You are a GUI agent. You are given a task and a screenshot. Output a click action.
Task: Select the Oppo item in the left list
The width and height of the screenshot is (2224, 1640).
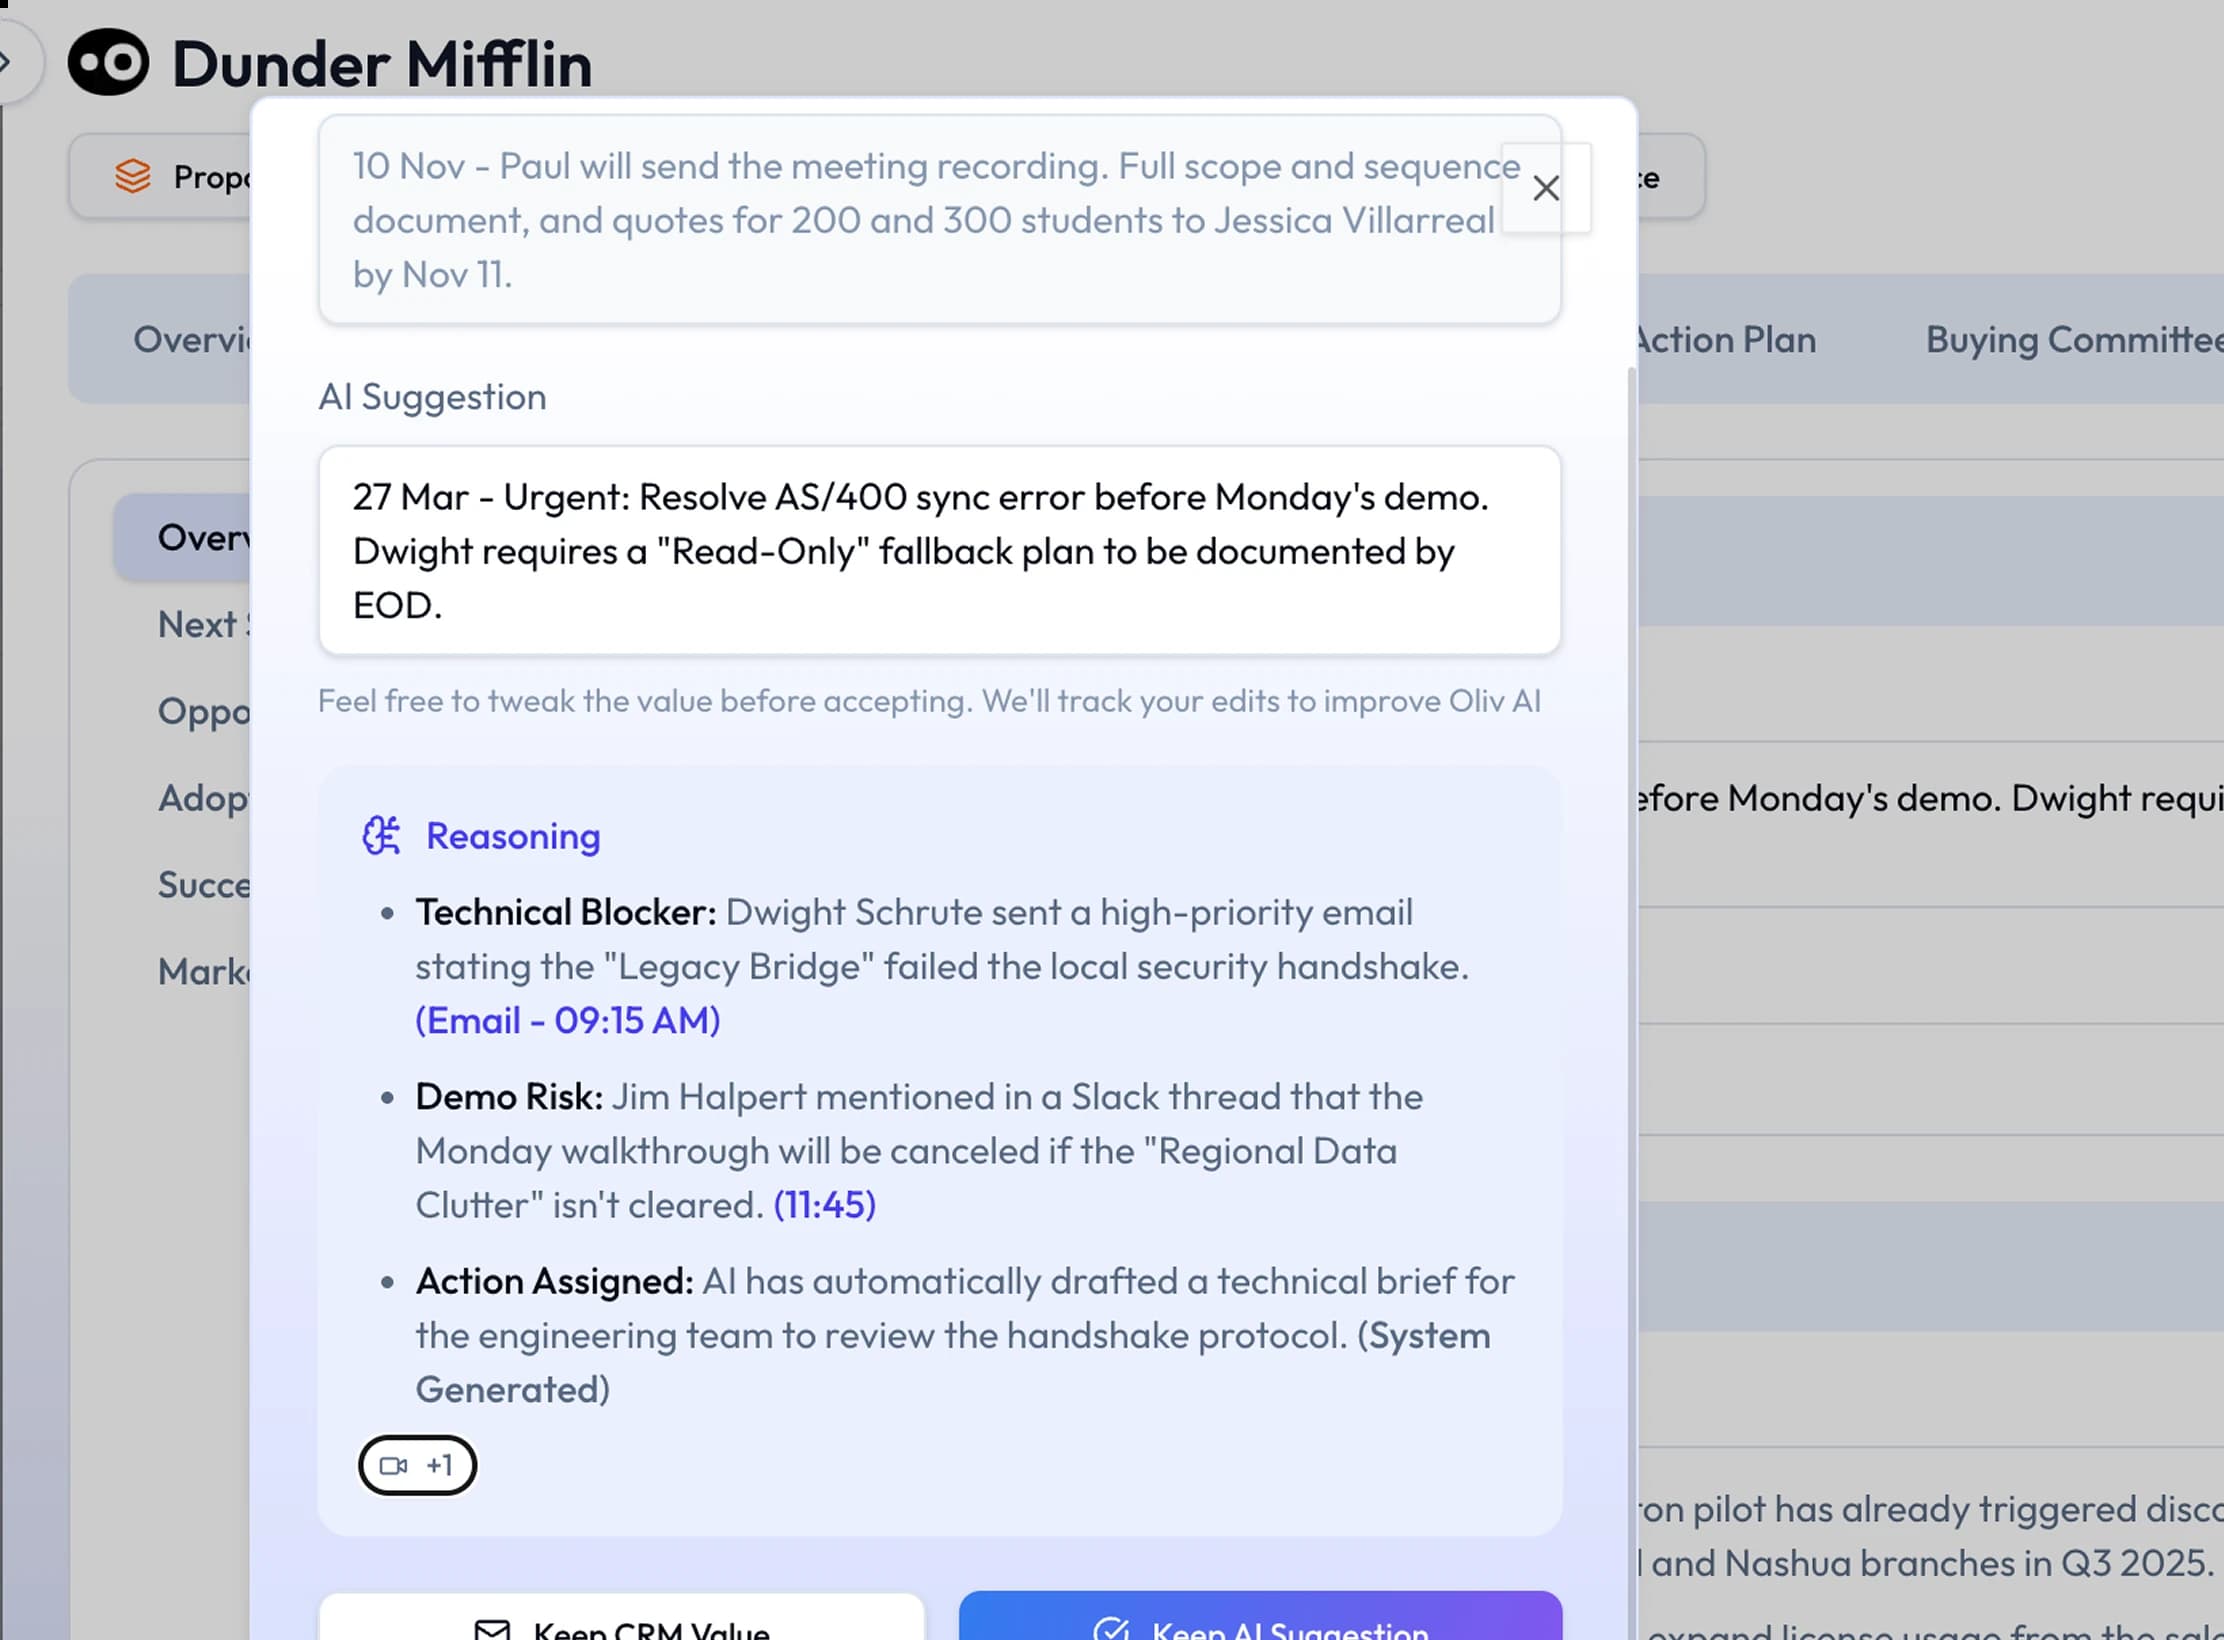tap(204, 711)
